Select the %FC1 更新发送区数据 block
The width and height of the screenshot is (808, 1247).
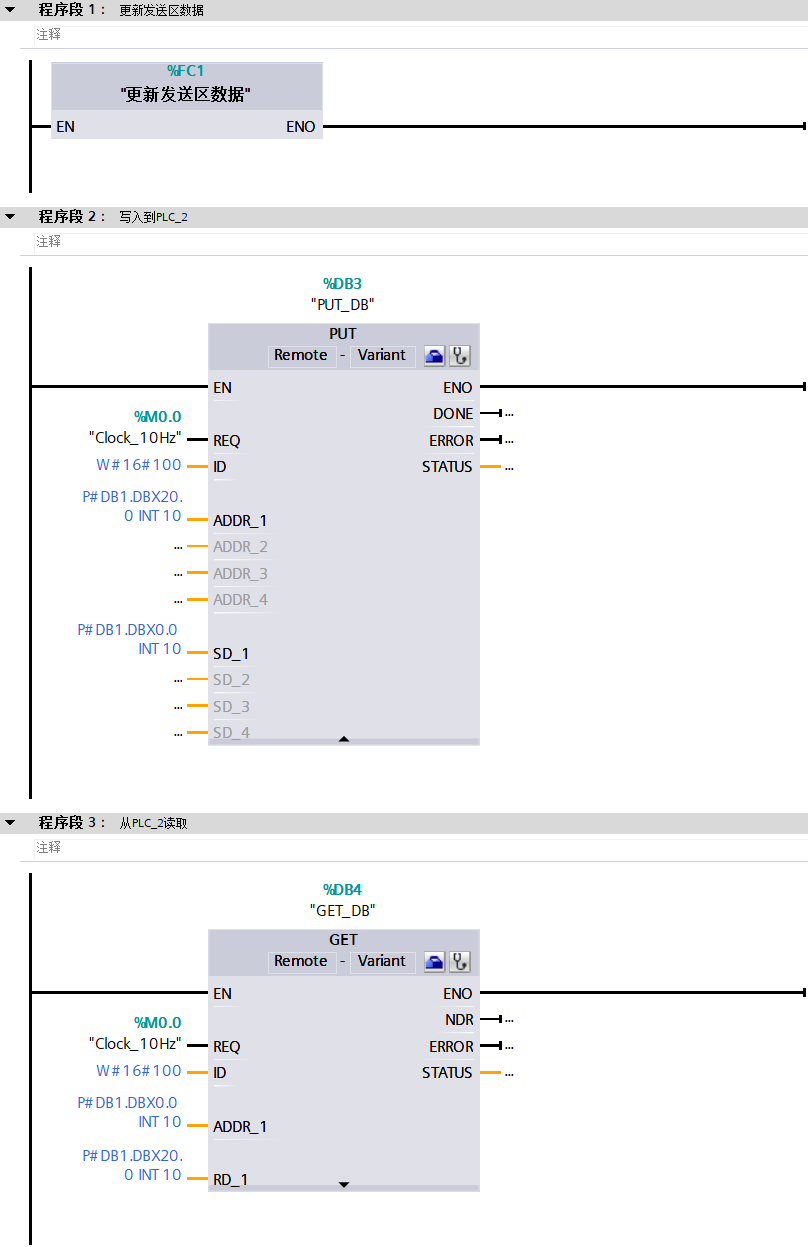pos(187,100)
